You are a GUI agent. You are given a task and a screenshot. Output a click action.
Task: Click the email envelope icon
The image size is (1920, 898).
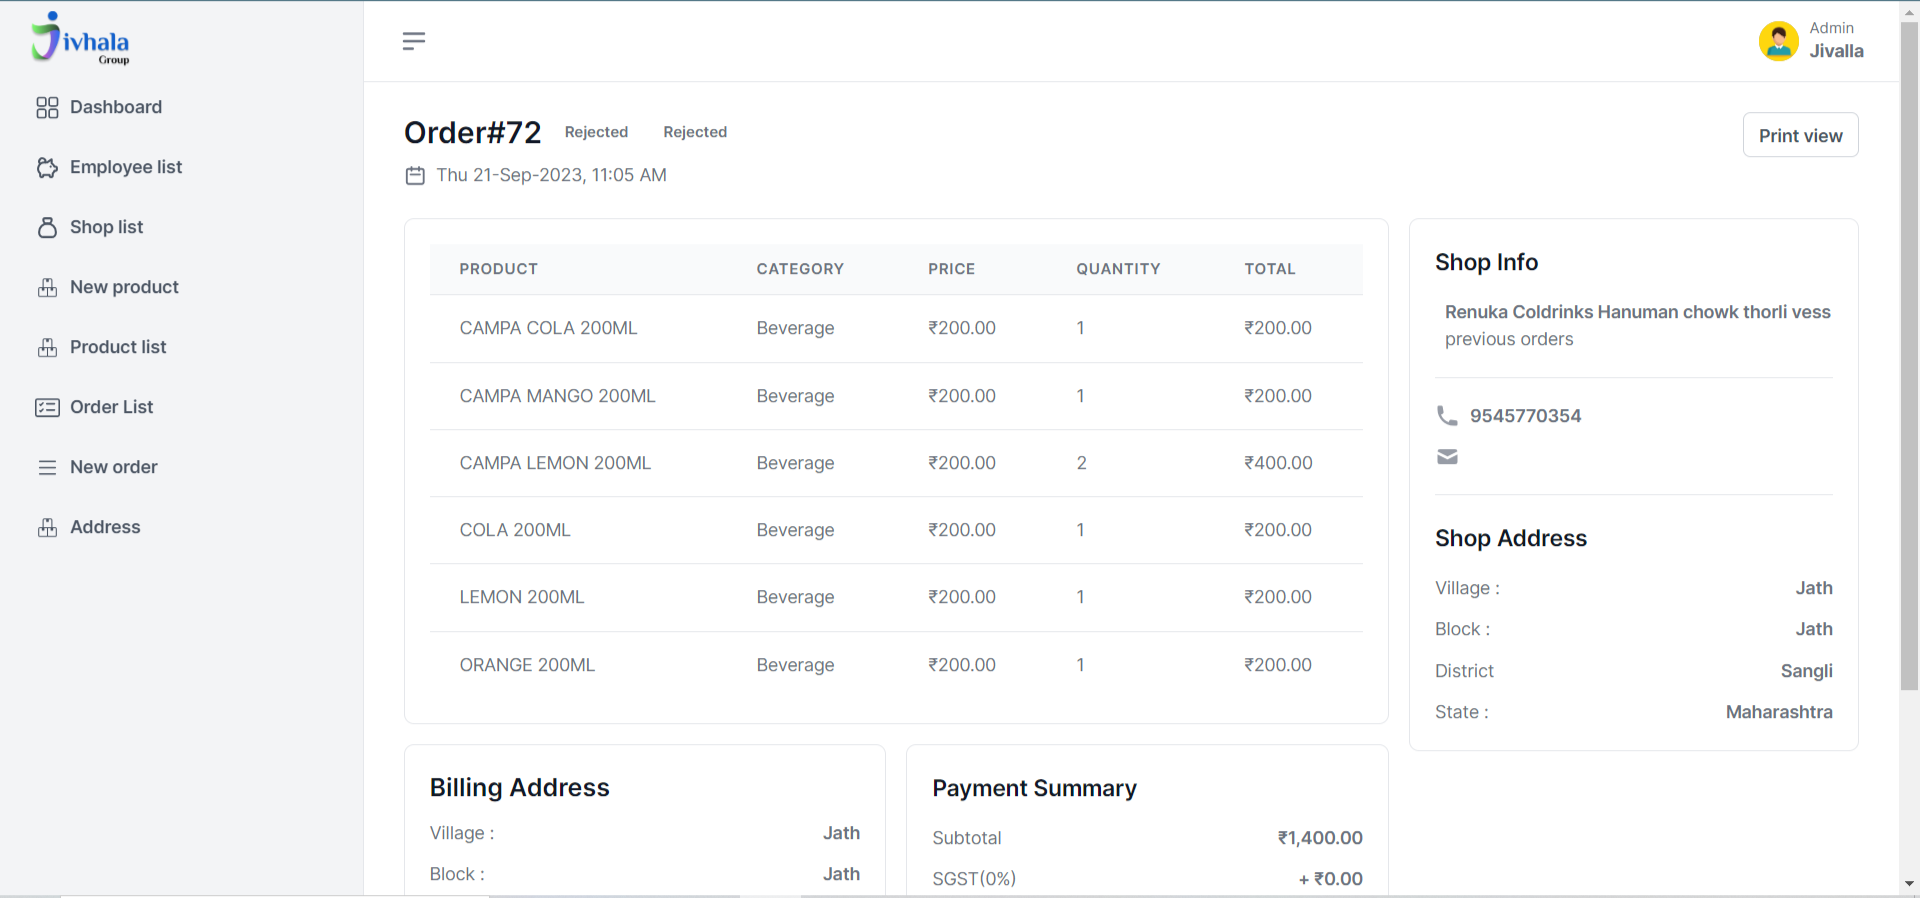coord(1447,457)
